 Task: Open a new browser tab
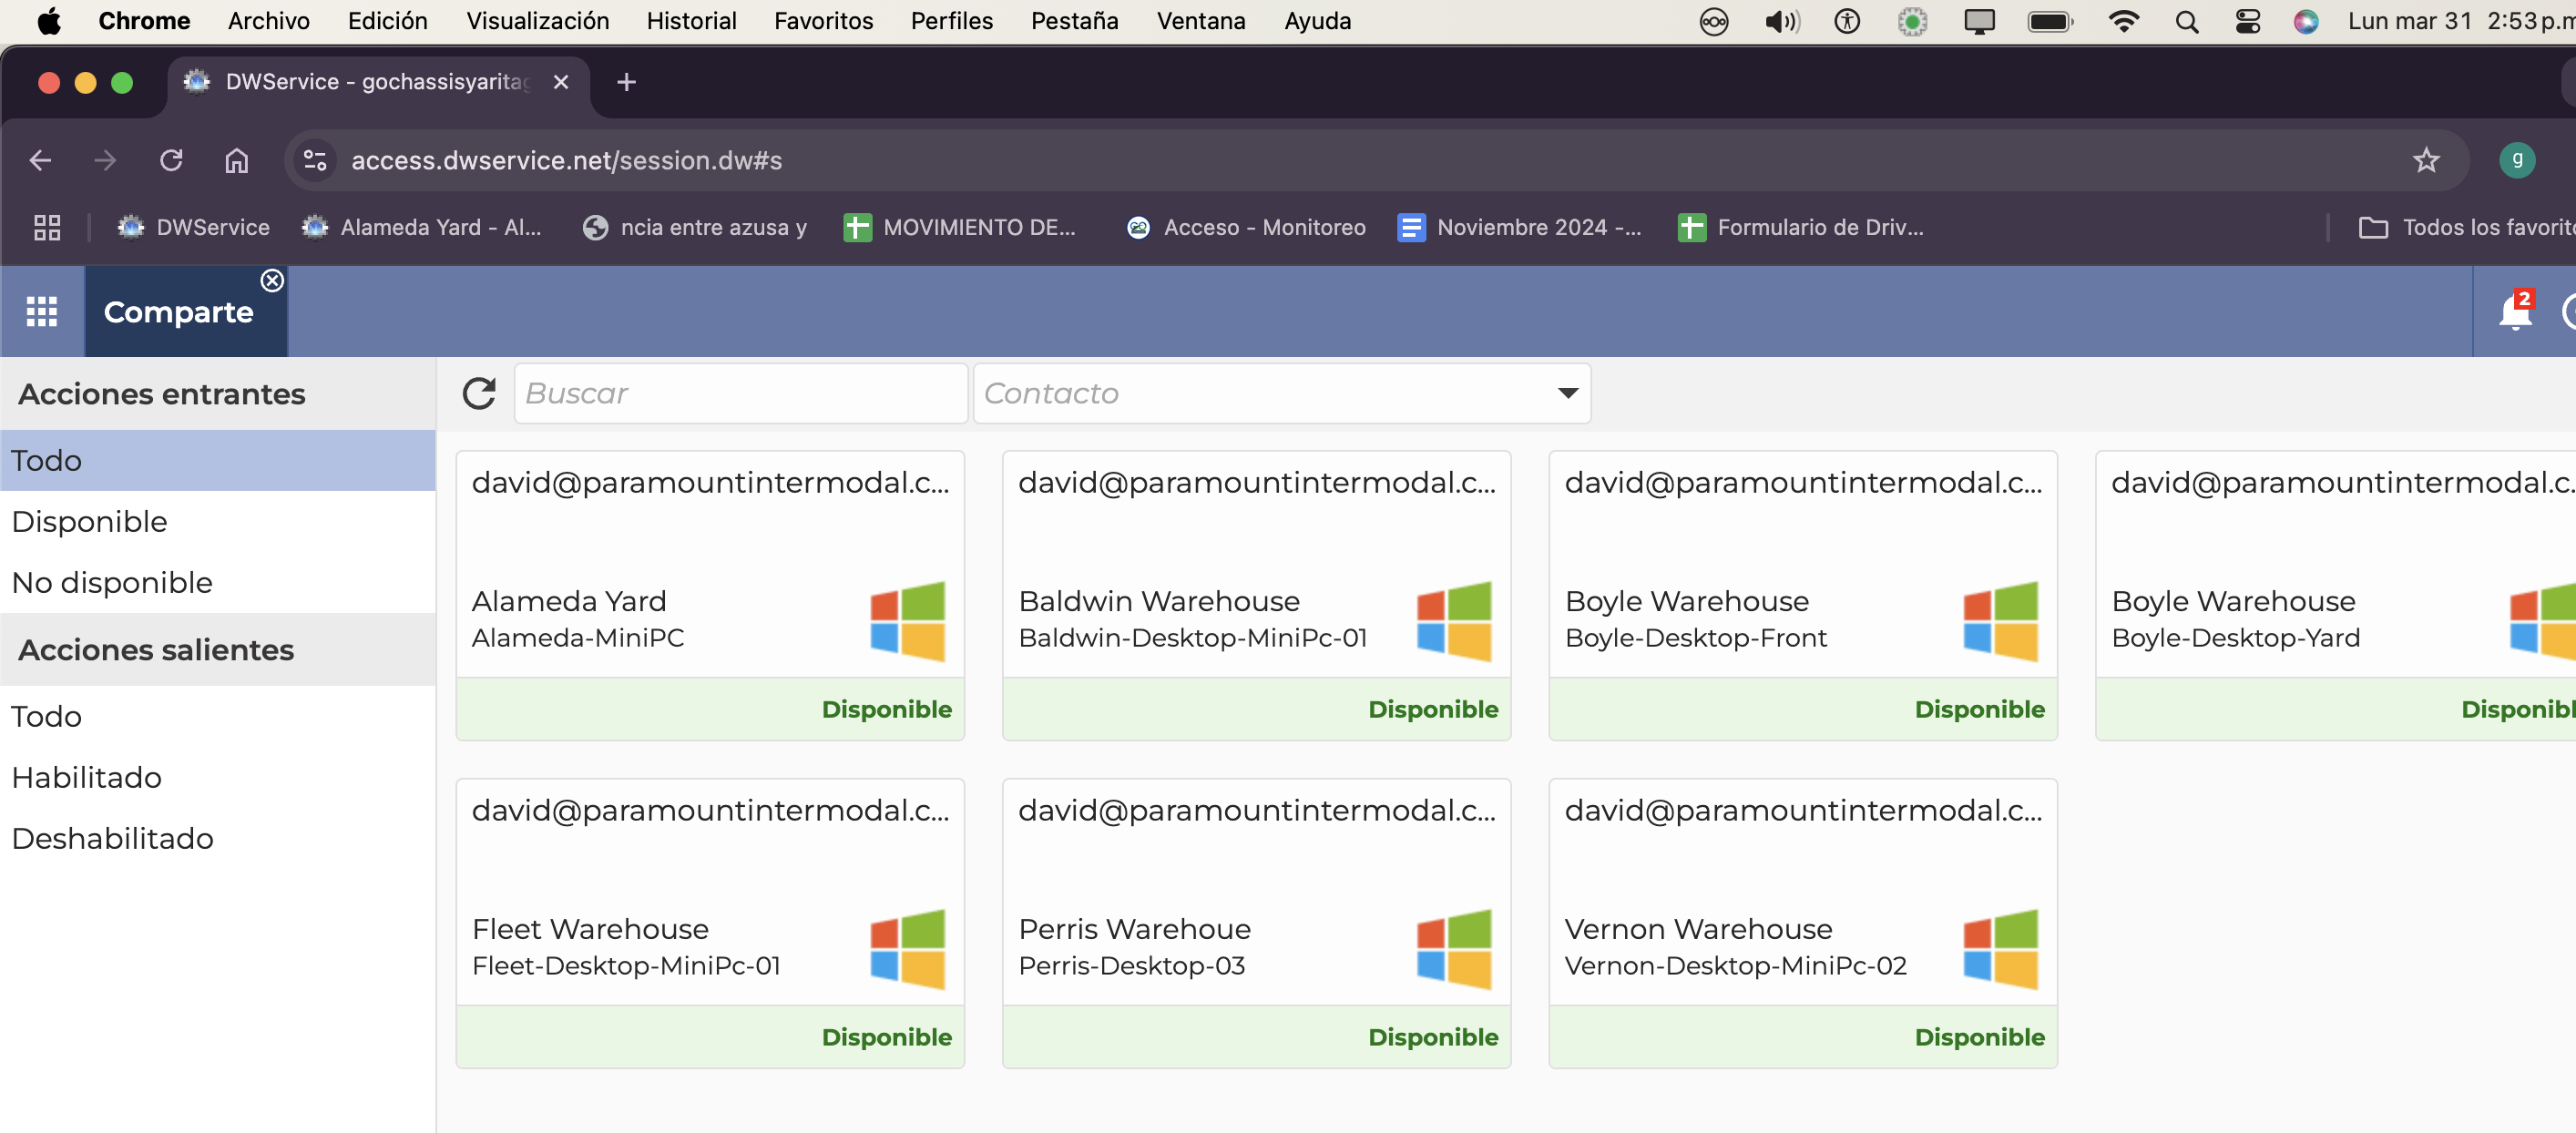(626, 82)
